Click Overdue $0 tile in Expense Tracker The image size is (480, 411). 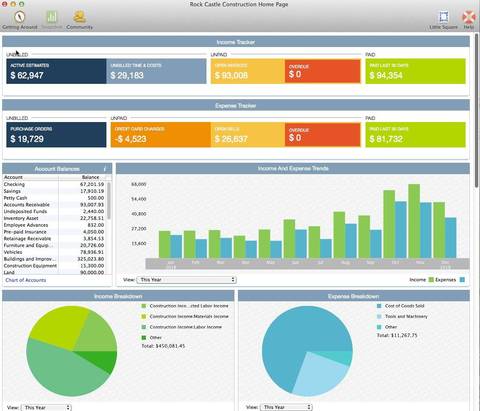coord(323,135)
